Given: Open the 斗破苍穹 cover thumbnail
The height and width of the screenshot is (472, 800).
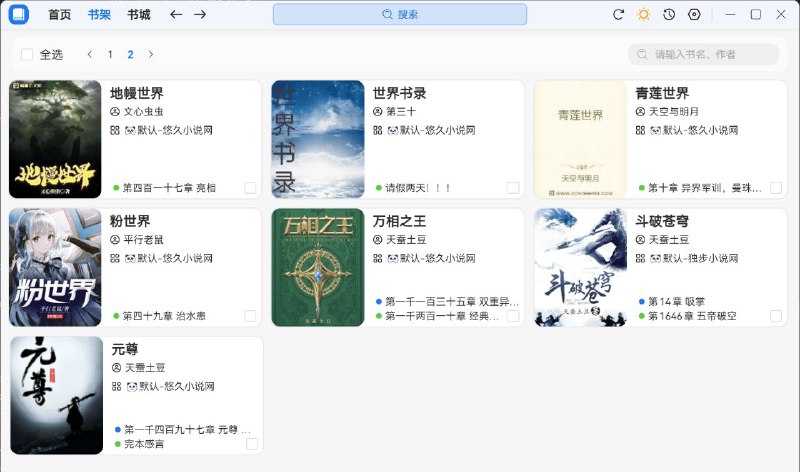Looking at the screenshot, I should coord(581,267).
